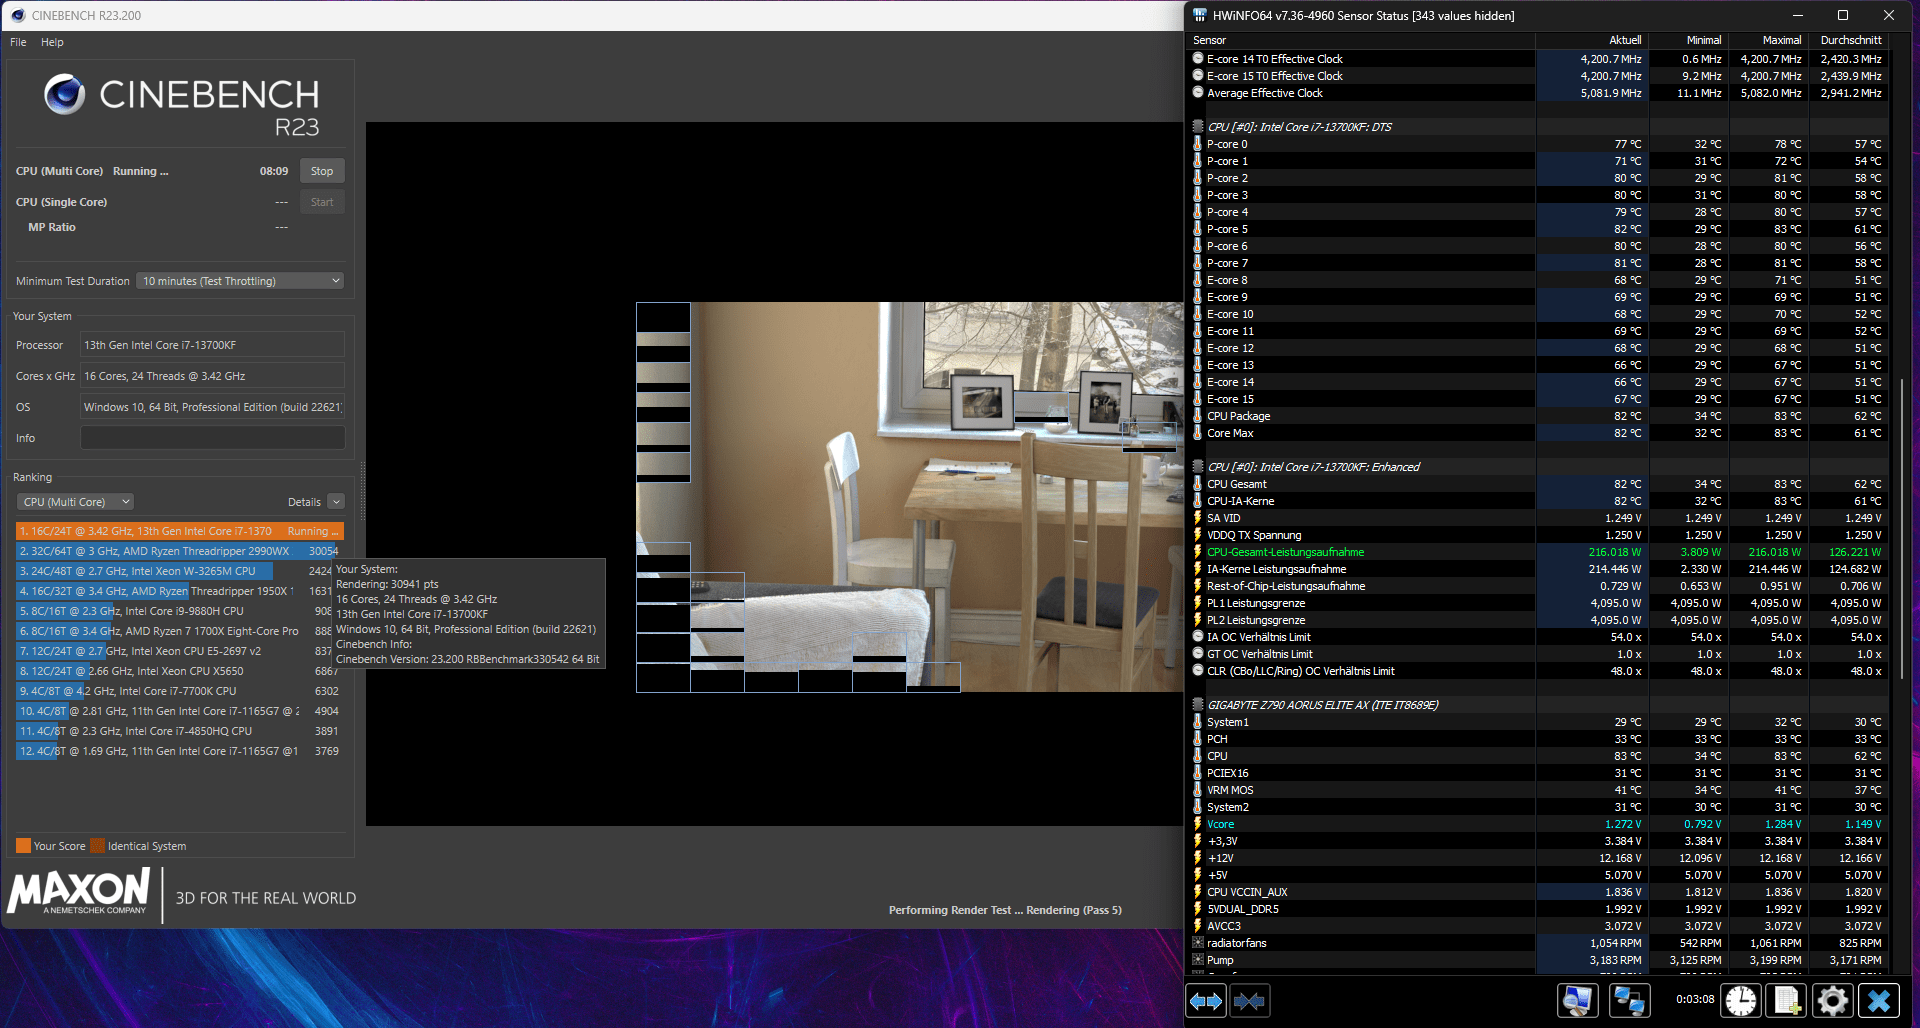Viewport: 1920px width, 1028px height.
Task: Click clock icon of Average Effective Clock row
Action: [1198, 93]
